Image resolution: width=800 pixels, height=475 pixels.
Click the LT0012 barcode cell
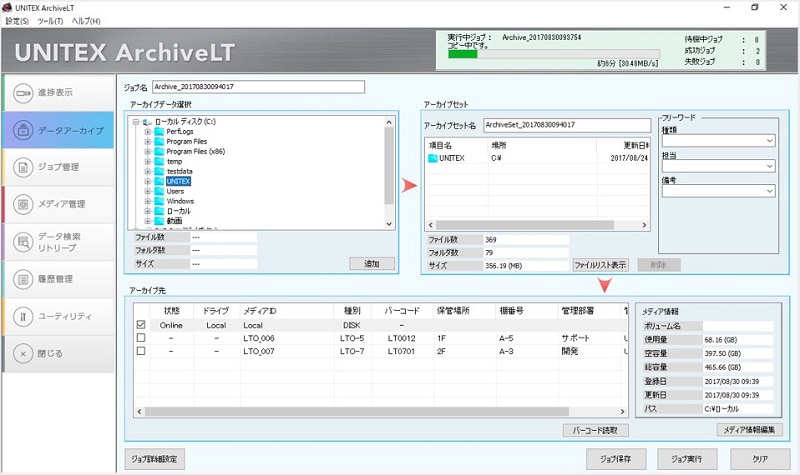coord(402,338)
